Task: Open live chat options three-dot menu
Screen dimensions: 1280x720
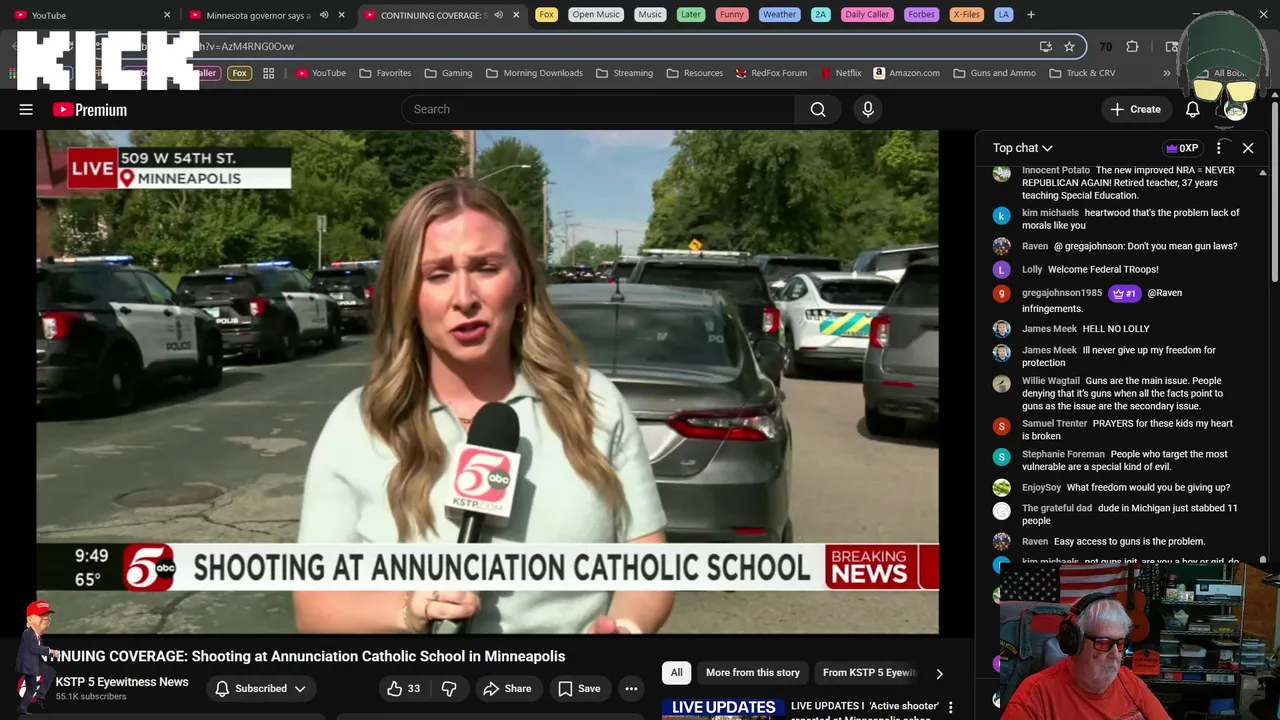Action: [1219, 148]
